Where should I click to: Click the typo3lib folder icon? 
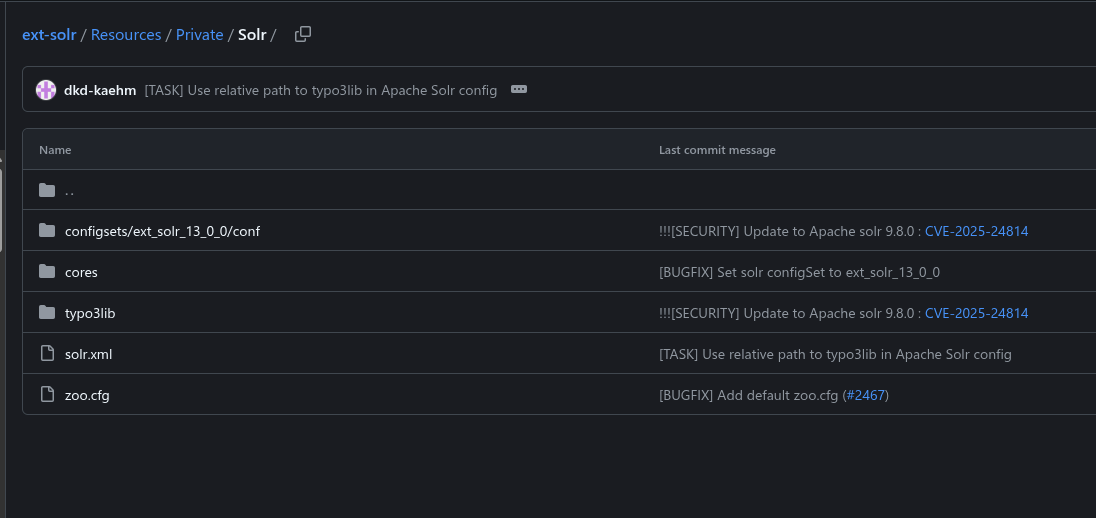click(x=47, y=313)
